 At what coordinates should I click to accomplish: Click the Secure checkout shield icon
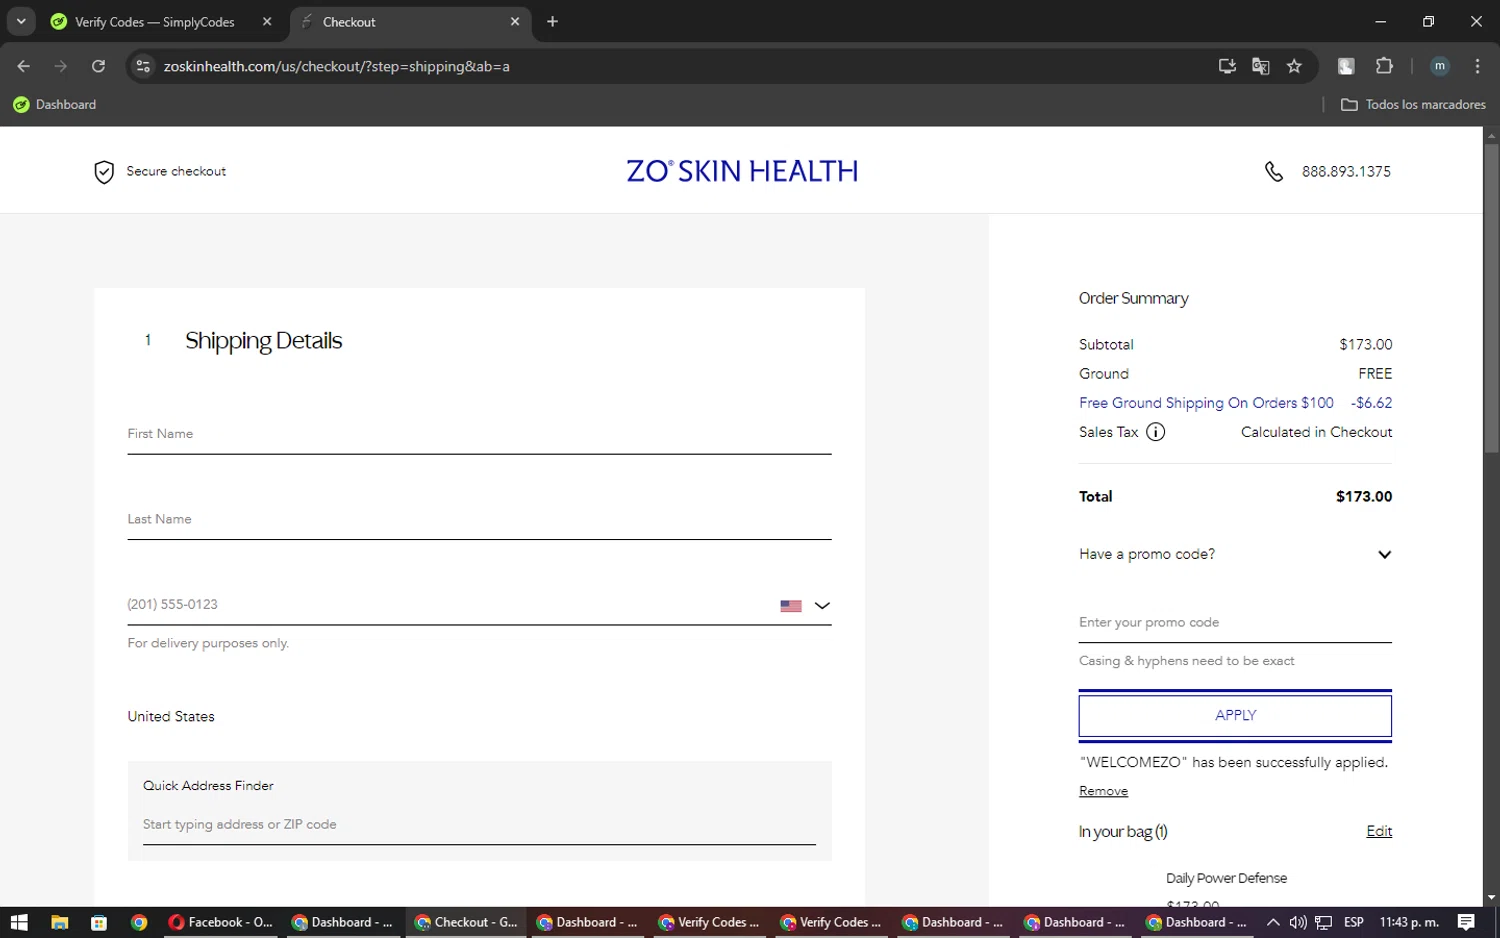tap(104, 172)
